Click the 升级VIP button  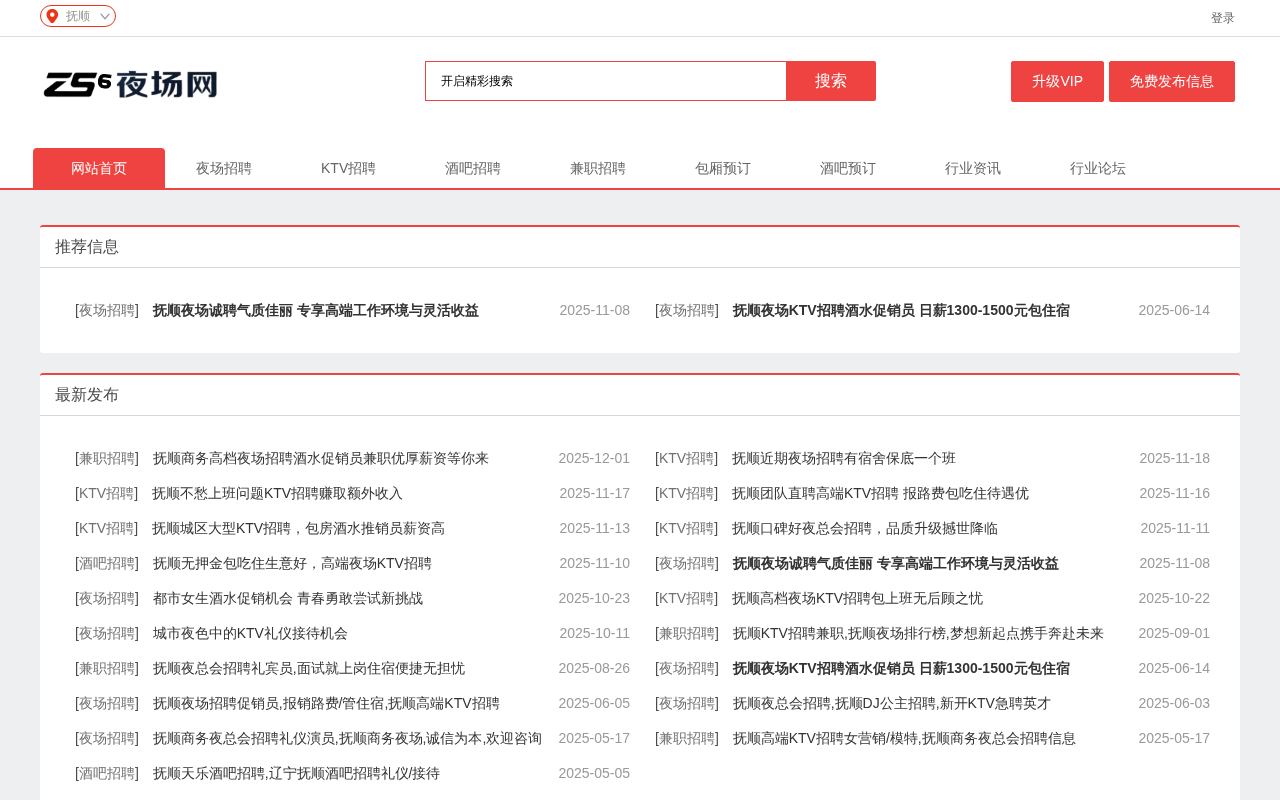tap(1057, 81)
